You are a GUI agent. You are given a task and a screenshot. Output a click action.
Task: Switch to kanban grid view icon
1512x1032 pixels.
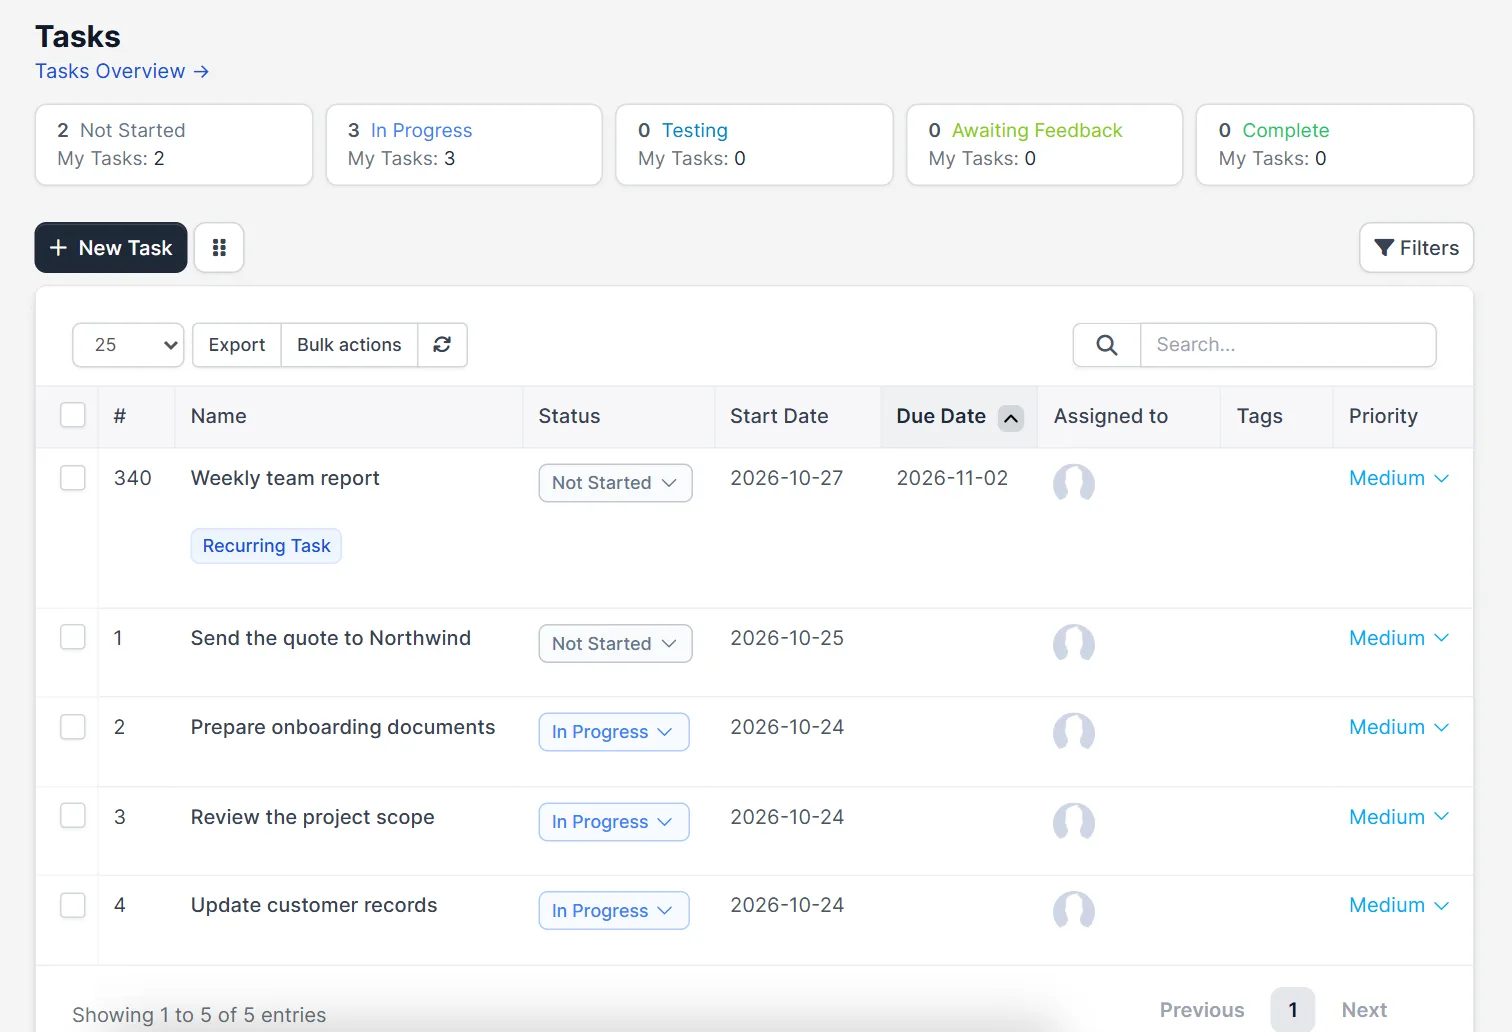tap(219, 248)
